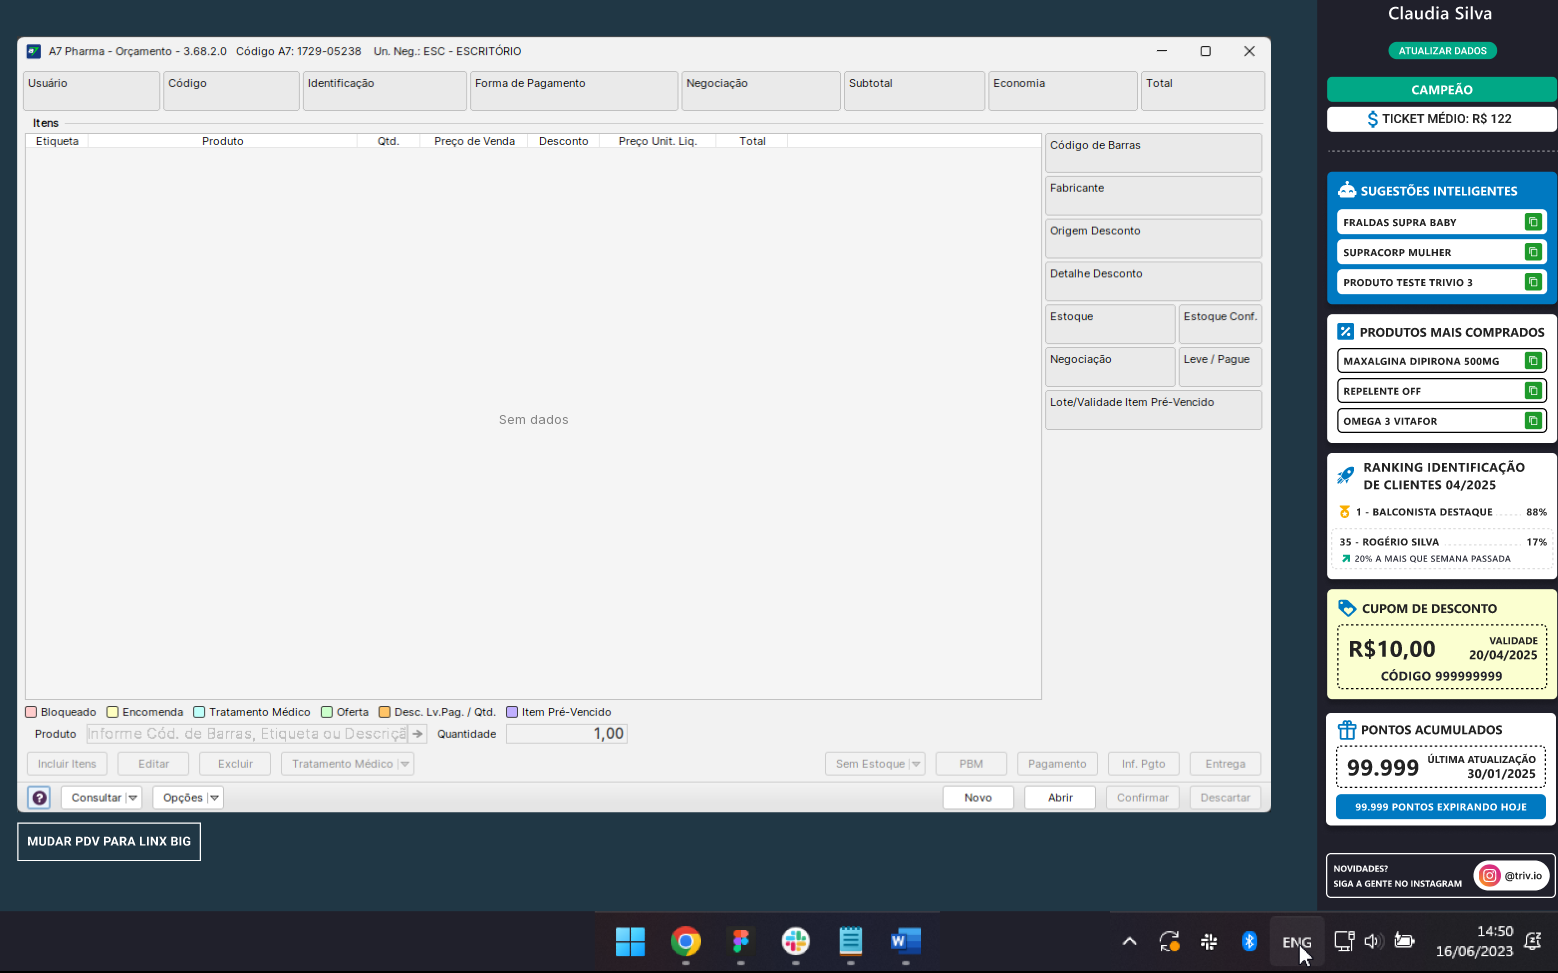Click the medal icon beside Balconista Destaque
Viewport: 1558px width, 973px height.
[x=1345, y=512]
